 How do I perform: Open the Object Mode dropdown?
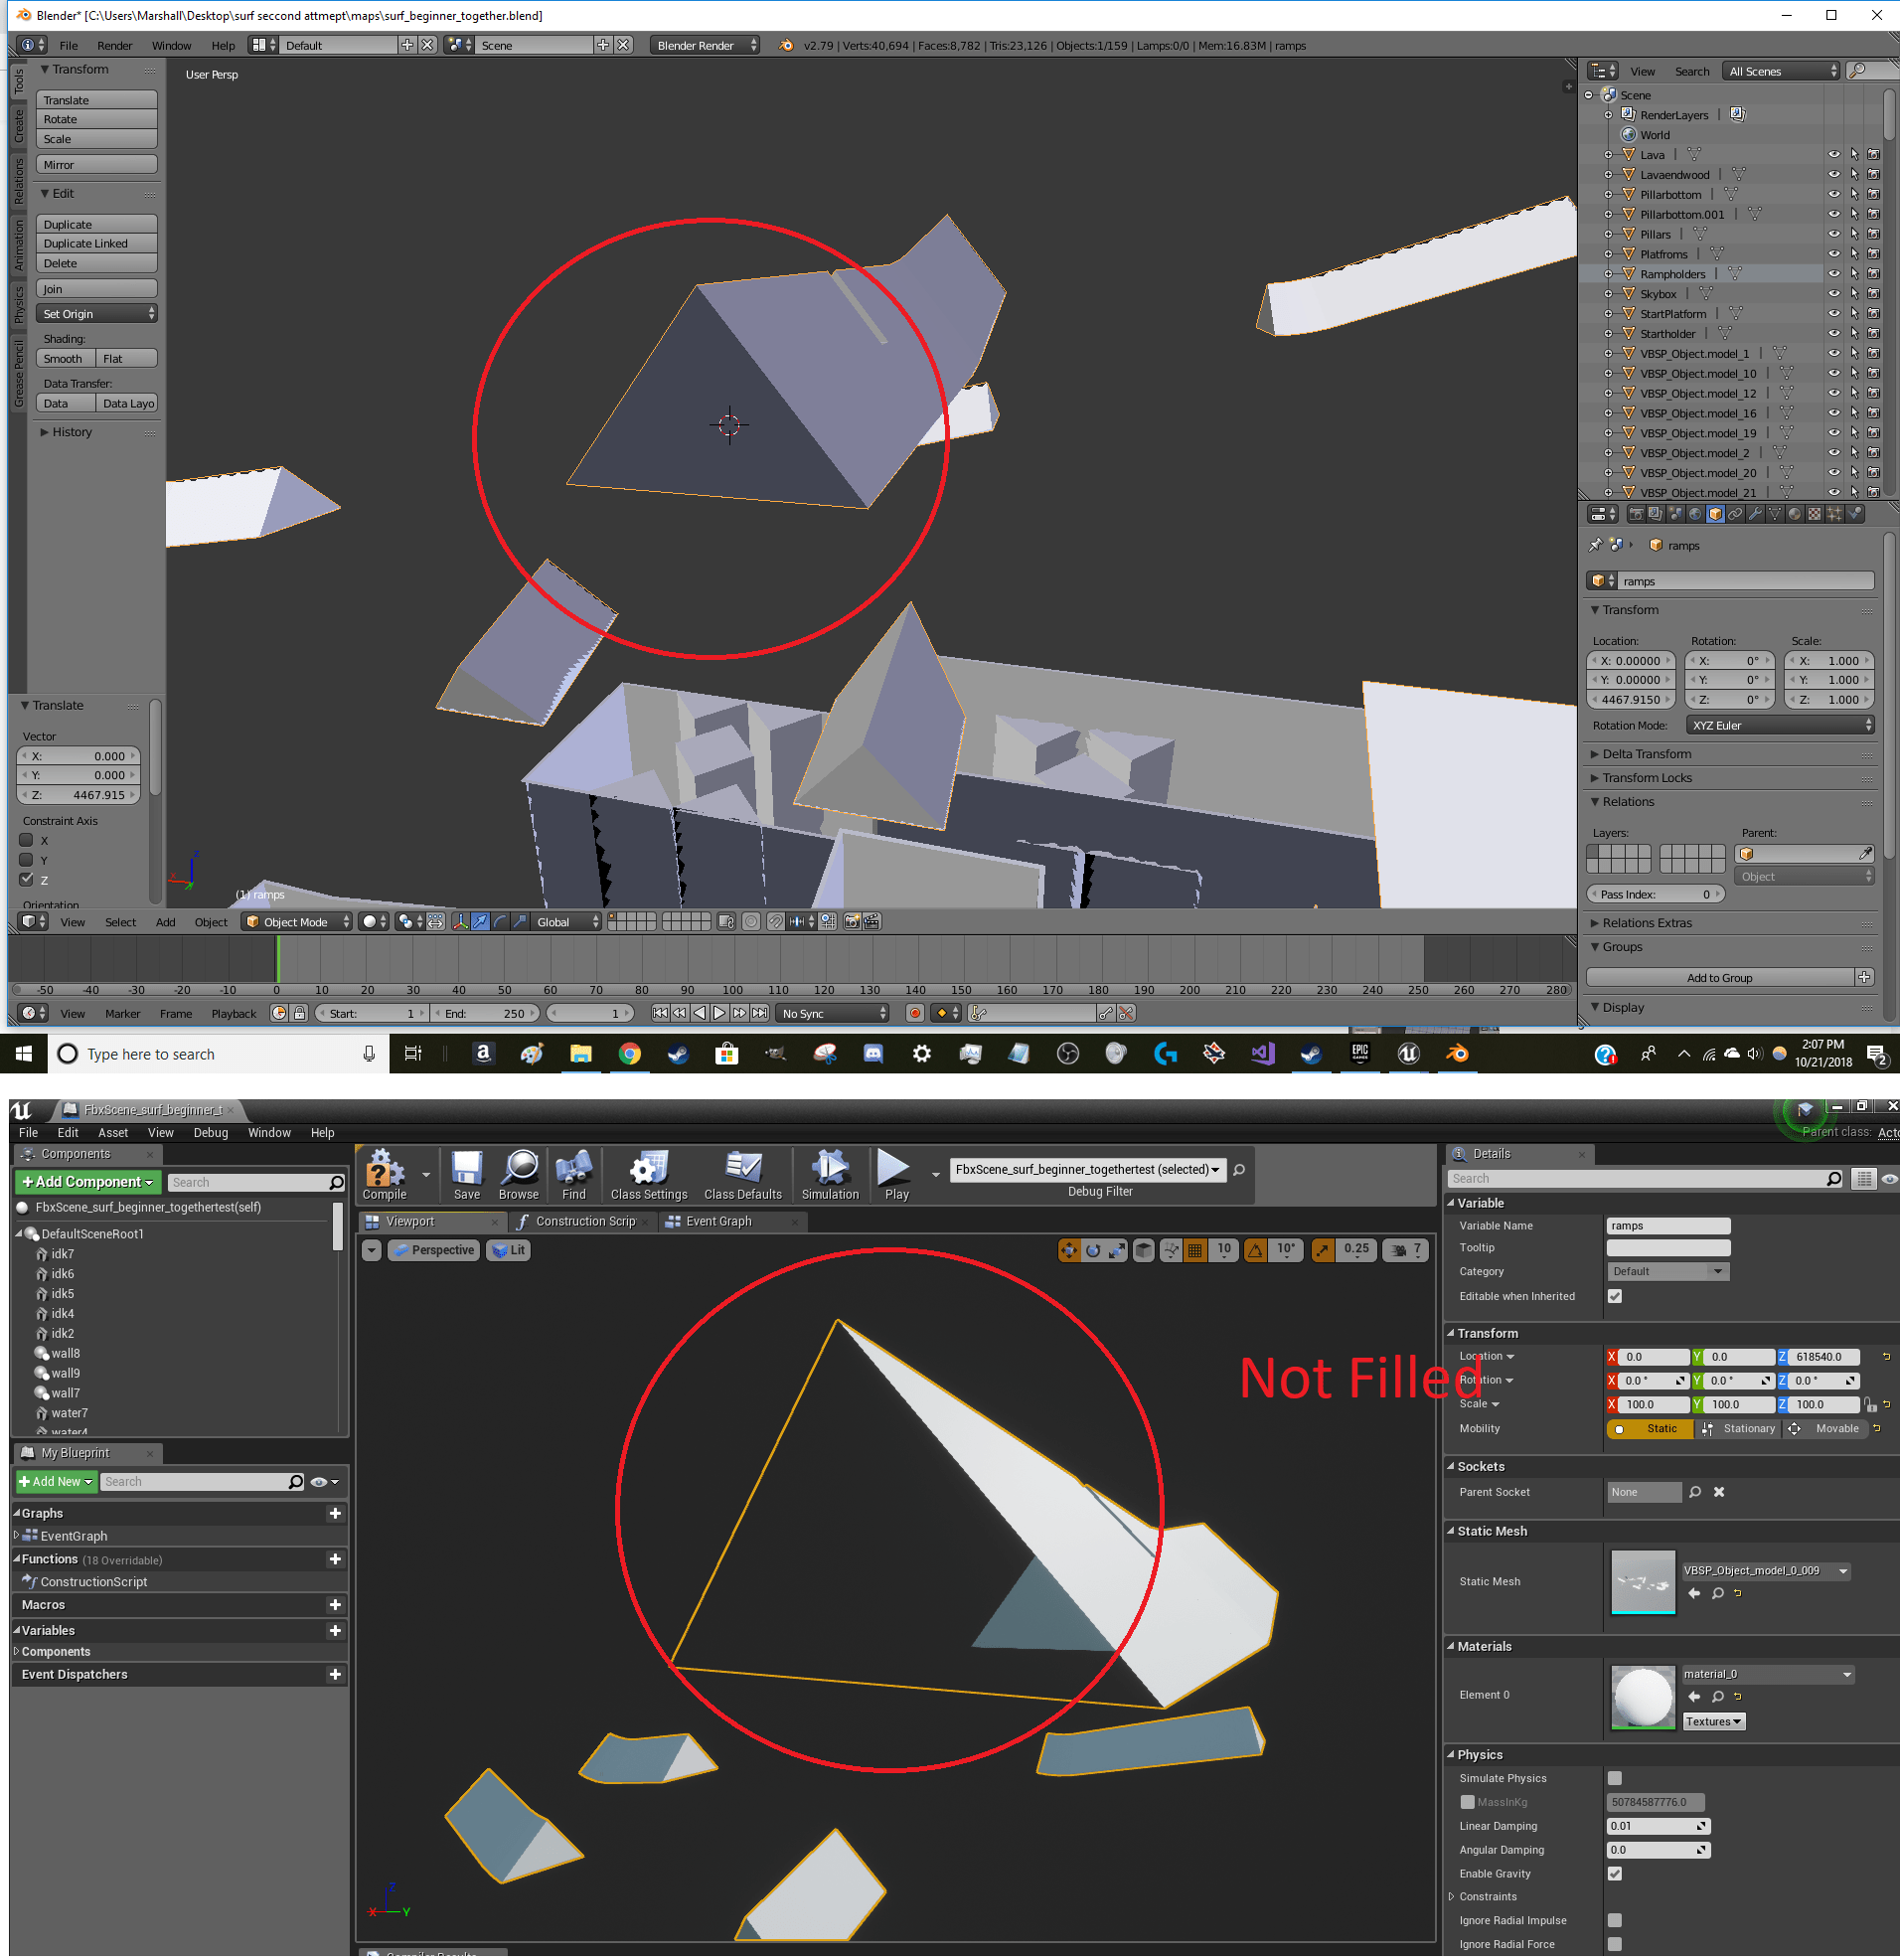tap(297, 922)
